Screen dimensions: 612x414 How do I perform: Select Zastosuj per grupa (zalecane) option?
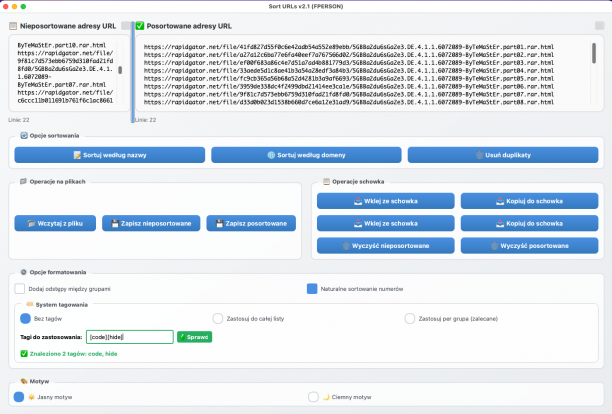point(410,318)
